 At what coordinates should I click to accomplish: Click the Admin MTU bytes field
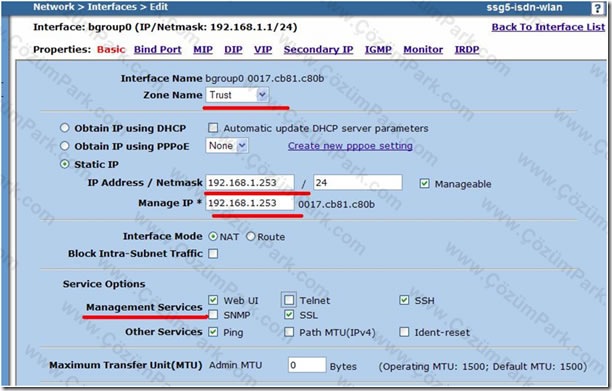click(307, 365)
